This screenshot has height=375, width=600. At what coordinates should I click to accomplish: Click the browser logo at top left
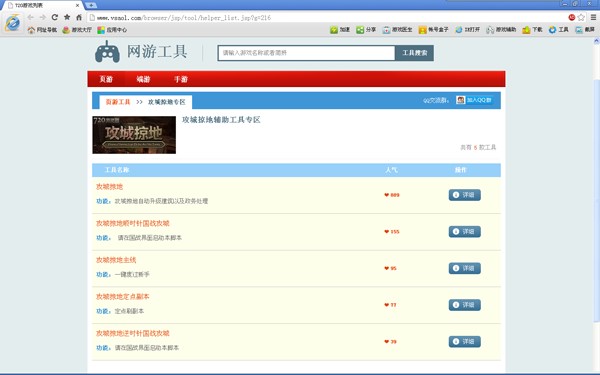tap(13, 23)
